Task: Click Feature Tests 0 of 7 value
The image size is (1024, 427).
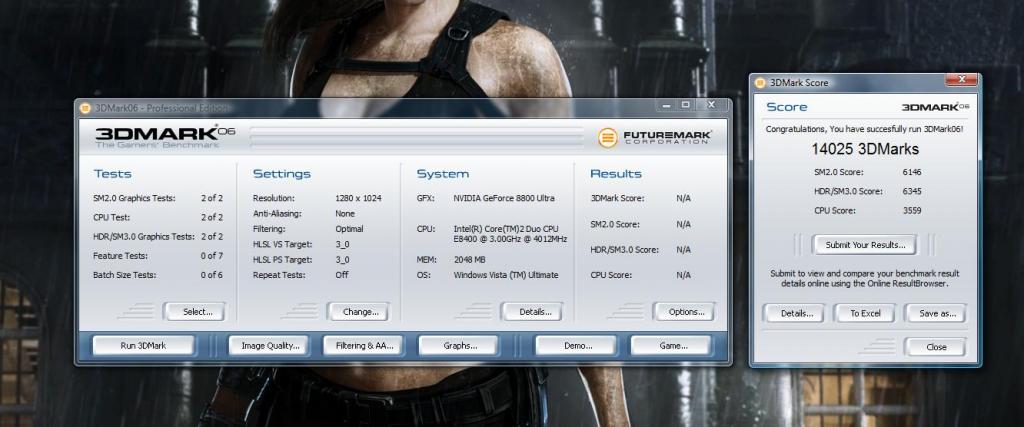Action: [x=212, y=256]
